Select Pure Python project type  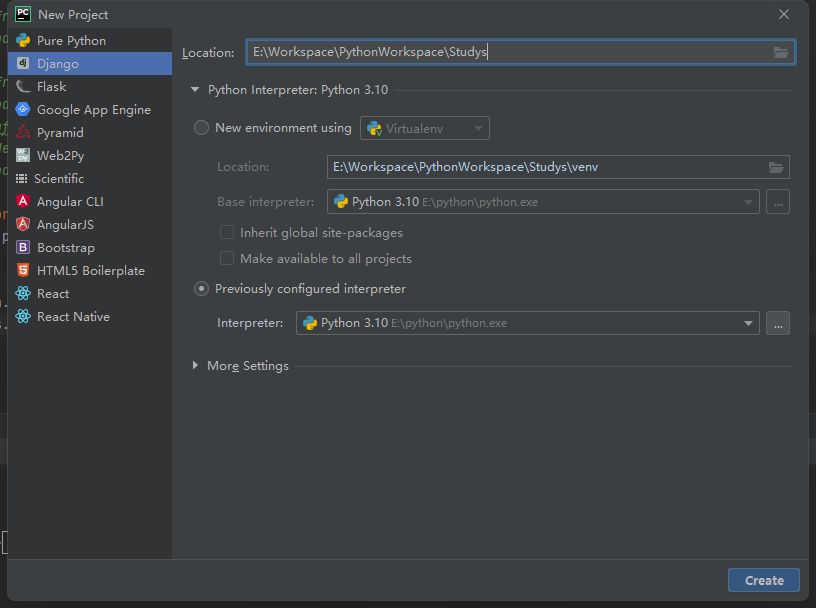point(90,41)
